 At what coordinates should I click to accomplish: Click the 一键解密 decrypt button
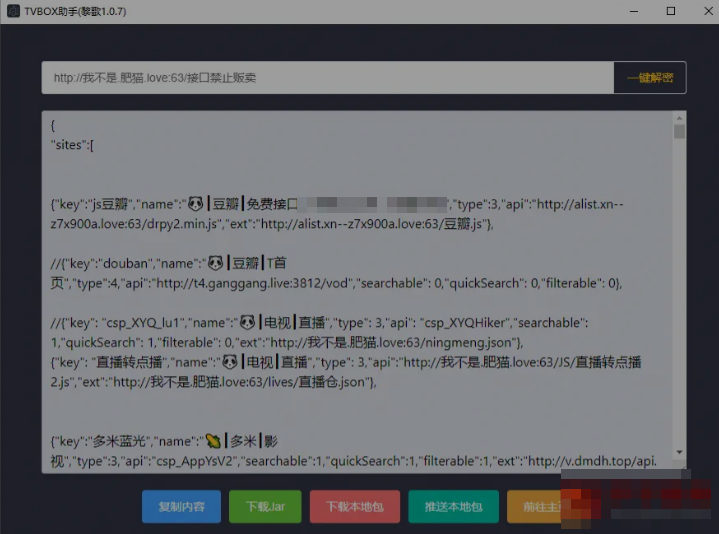(650, 77)
